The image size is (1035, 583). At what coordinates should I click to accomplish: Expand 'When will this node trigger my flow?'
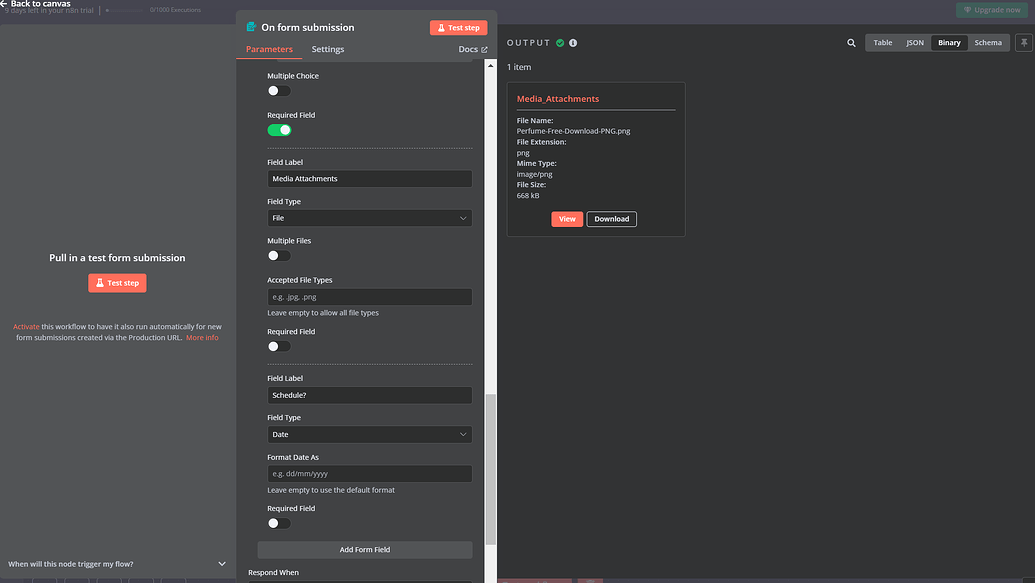click(117, 564)
